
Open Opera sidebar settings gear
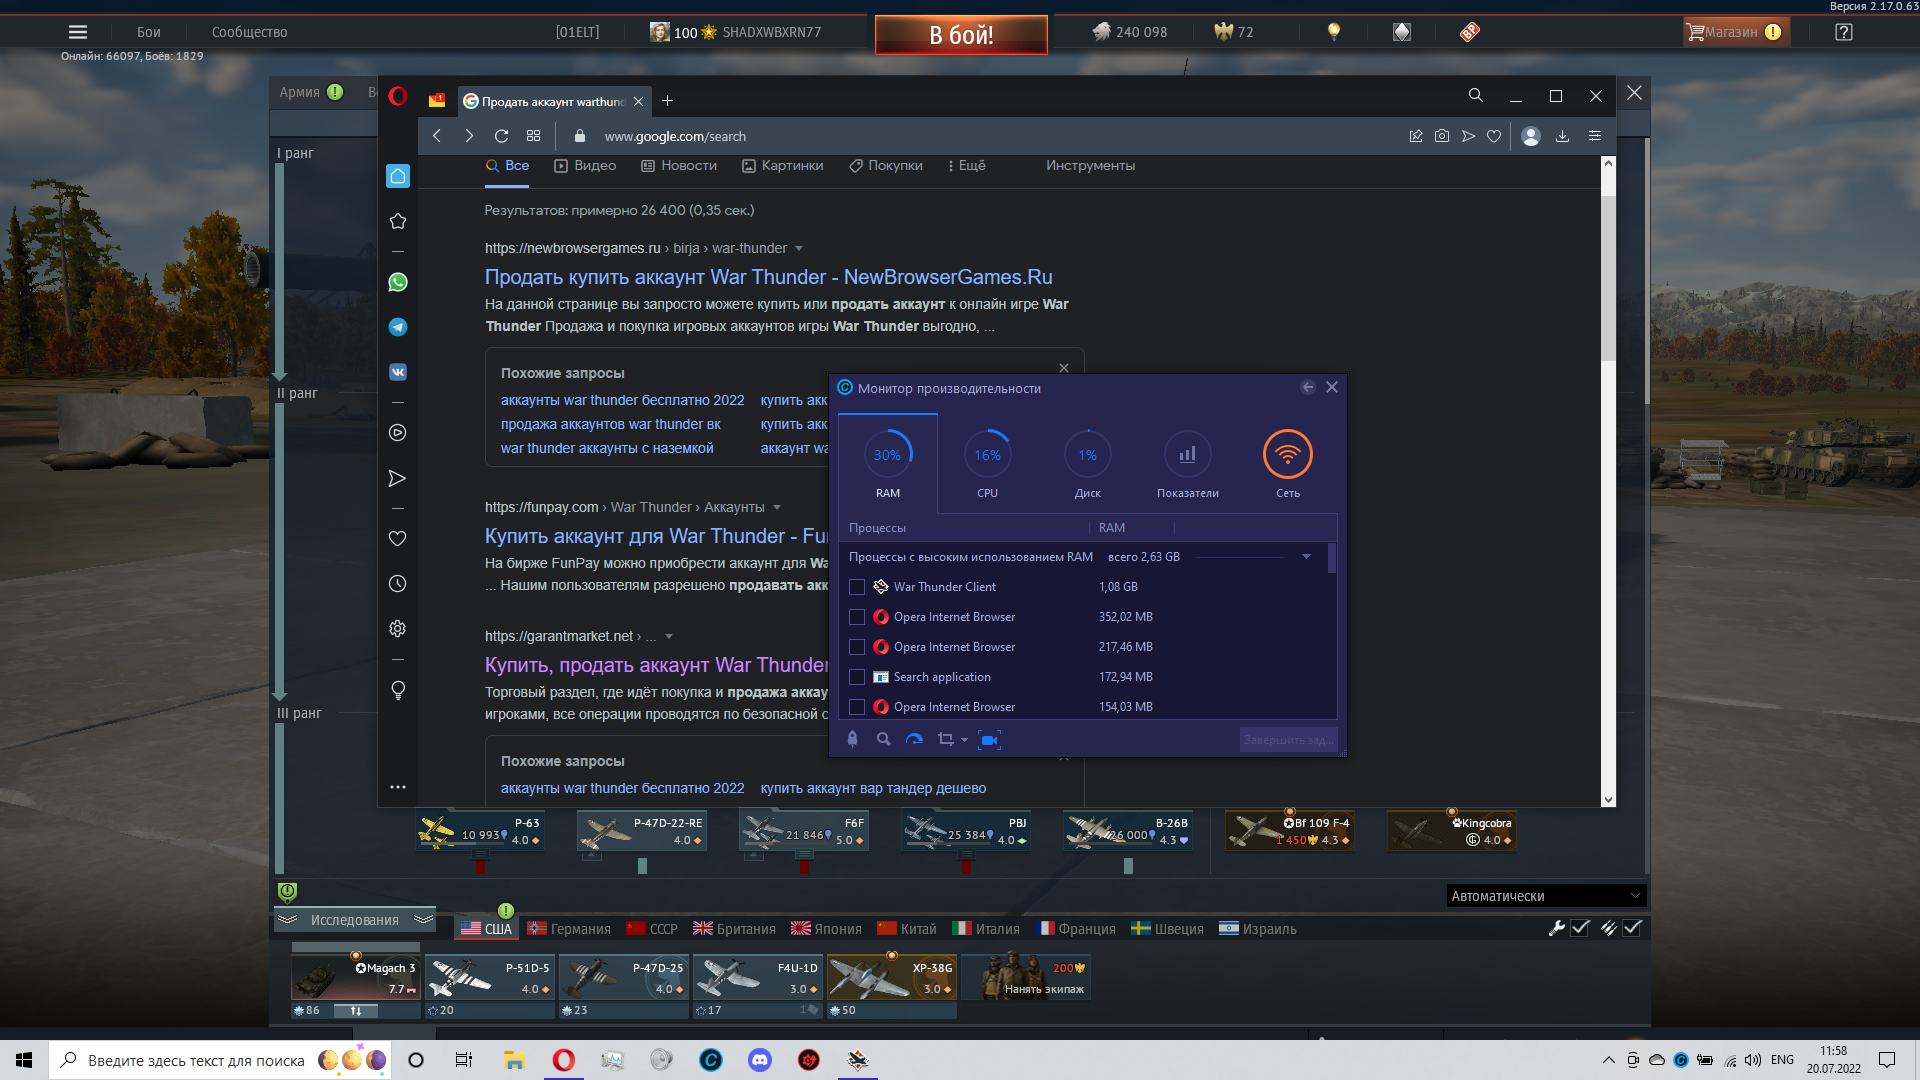[x=398, y=629]
